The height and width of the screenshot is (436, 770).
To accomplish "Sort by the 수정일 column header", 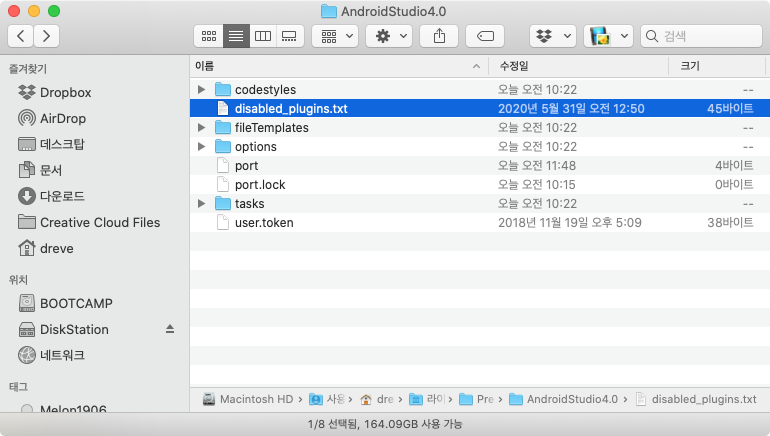I will [x=578, y=66].
